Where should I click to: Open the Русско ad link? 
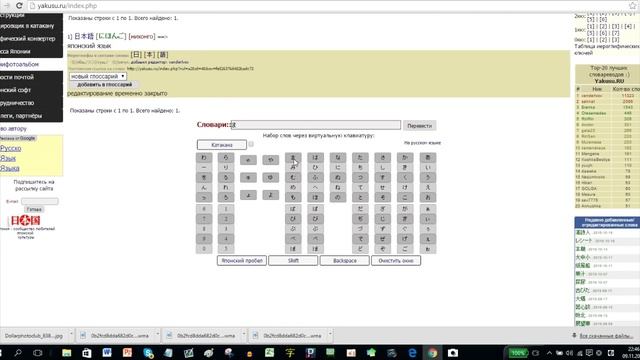11,149
